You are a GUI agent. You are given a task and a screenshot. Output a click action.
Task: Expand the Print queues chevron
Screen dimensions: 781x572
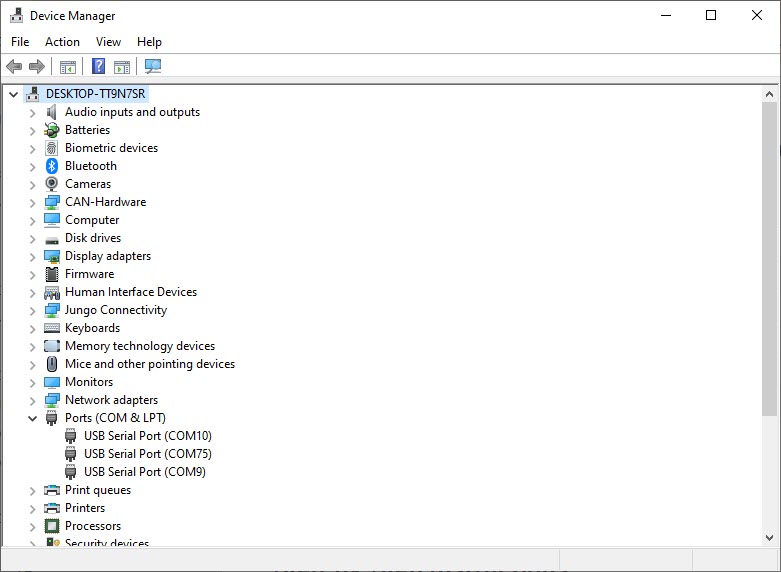32,491
